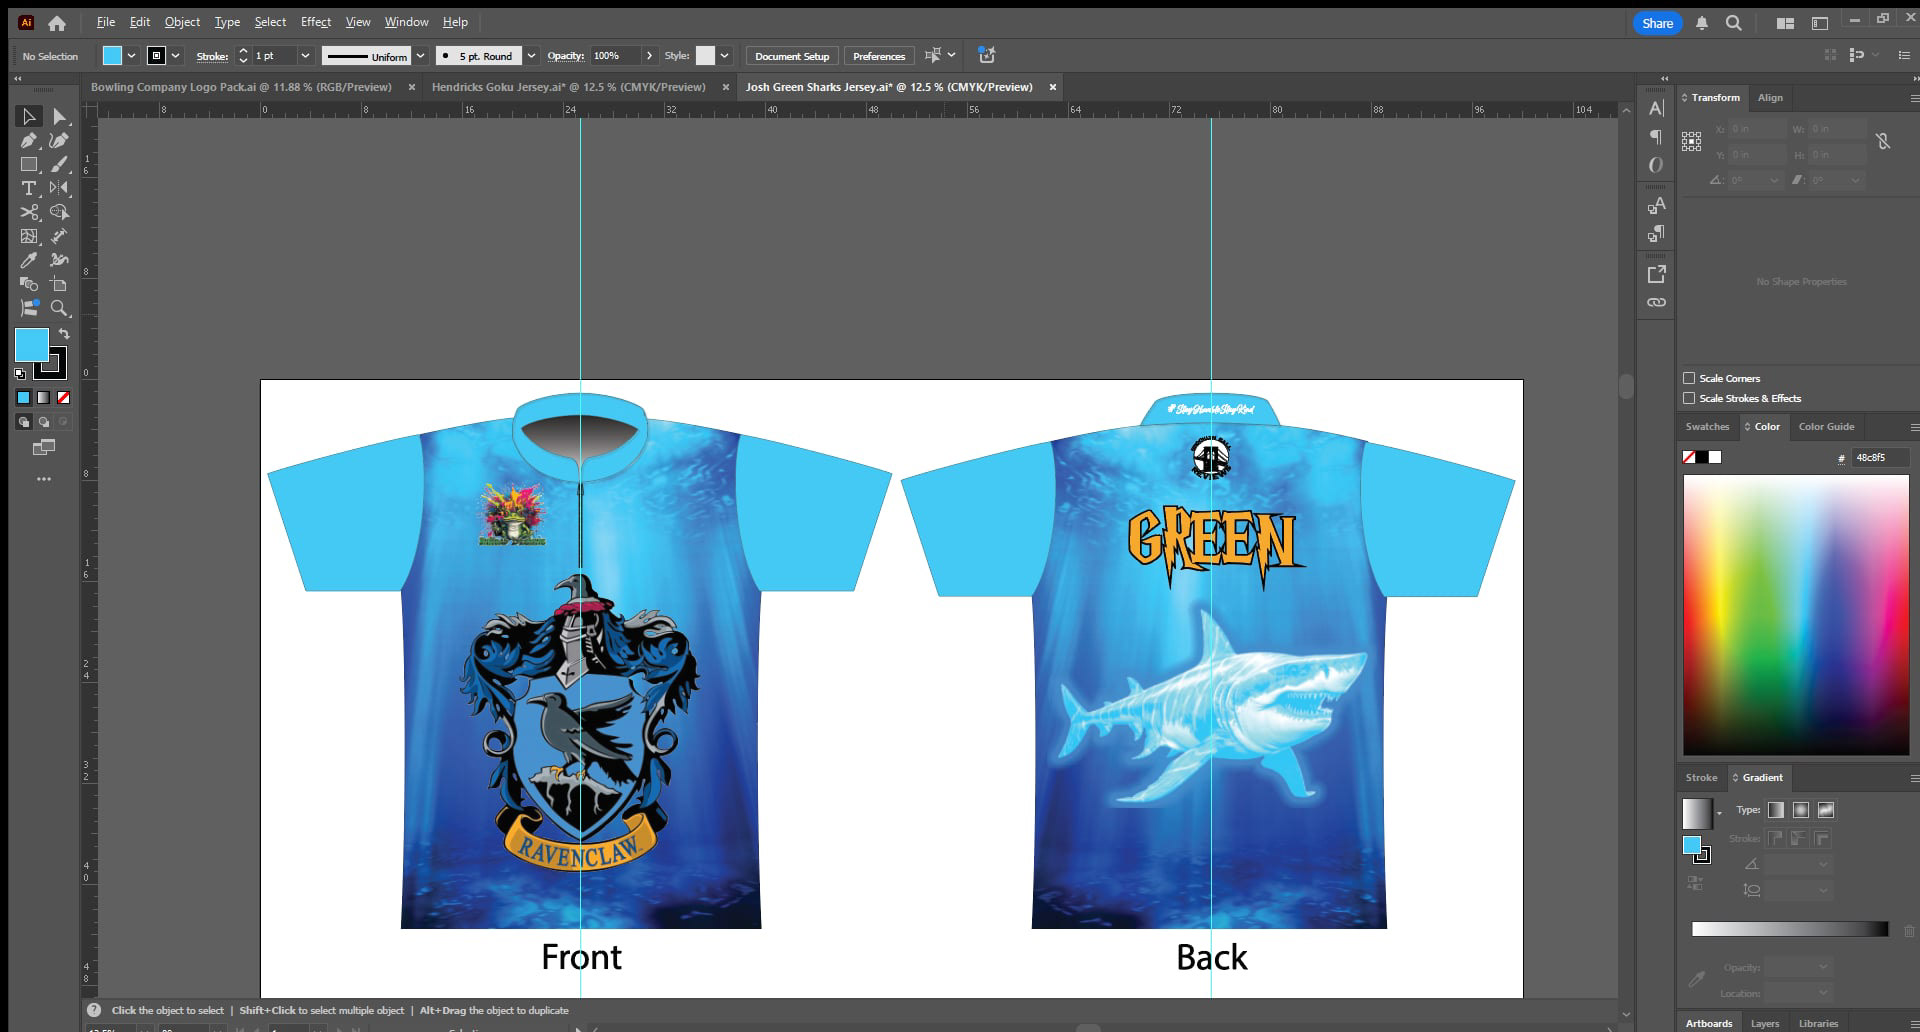Screen dimensions: 1920x1032
Task: Expand the Opacity 100% arrow
Action: (x=649, y=56)
